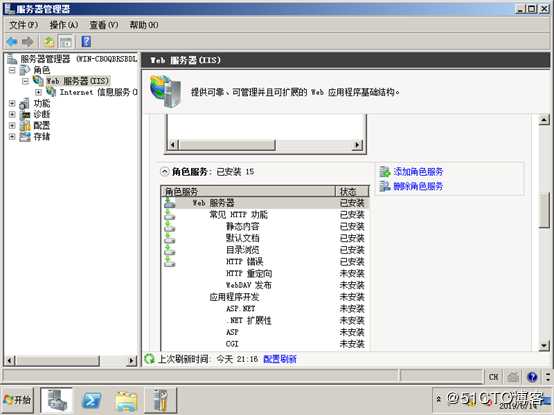Click the main pane scroll up arrow
The width and height of the screenshot is (554, 415).
544,120
